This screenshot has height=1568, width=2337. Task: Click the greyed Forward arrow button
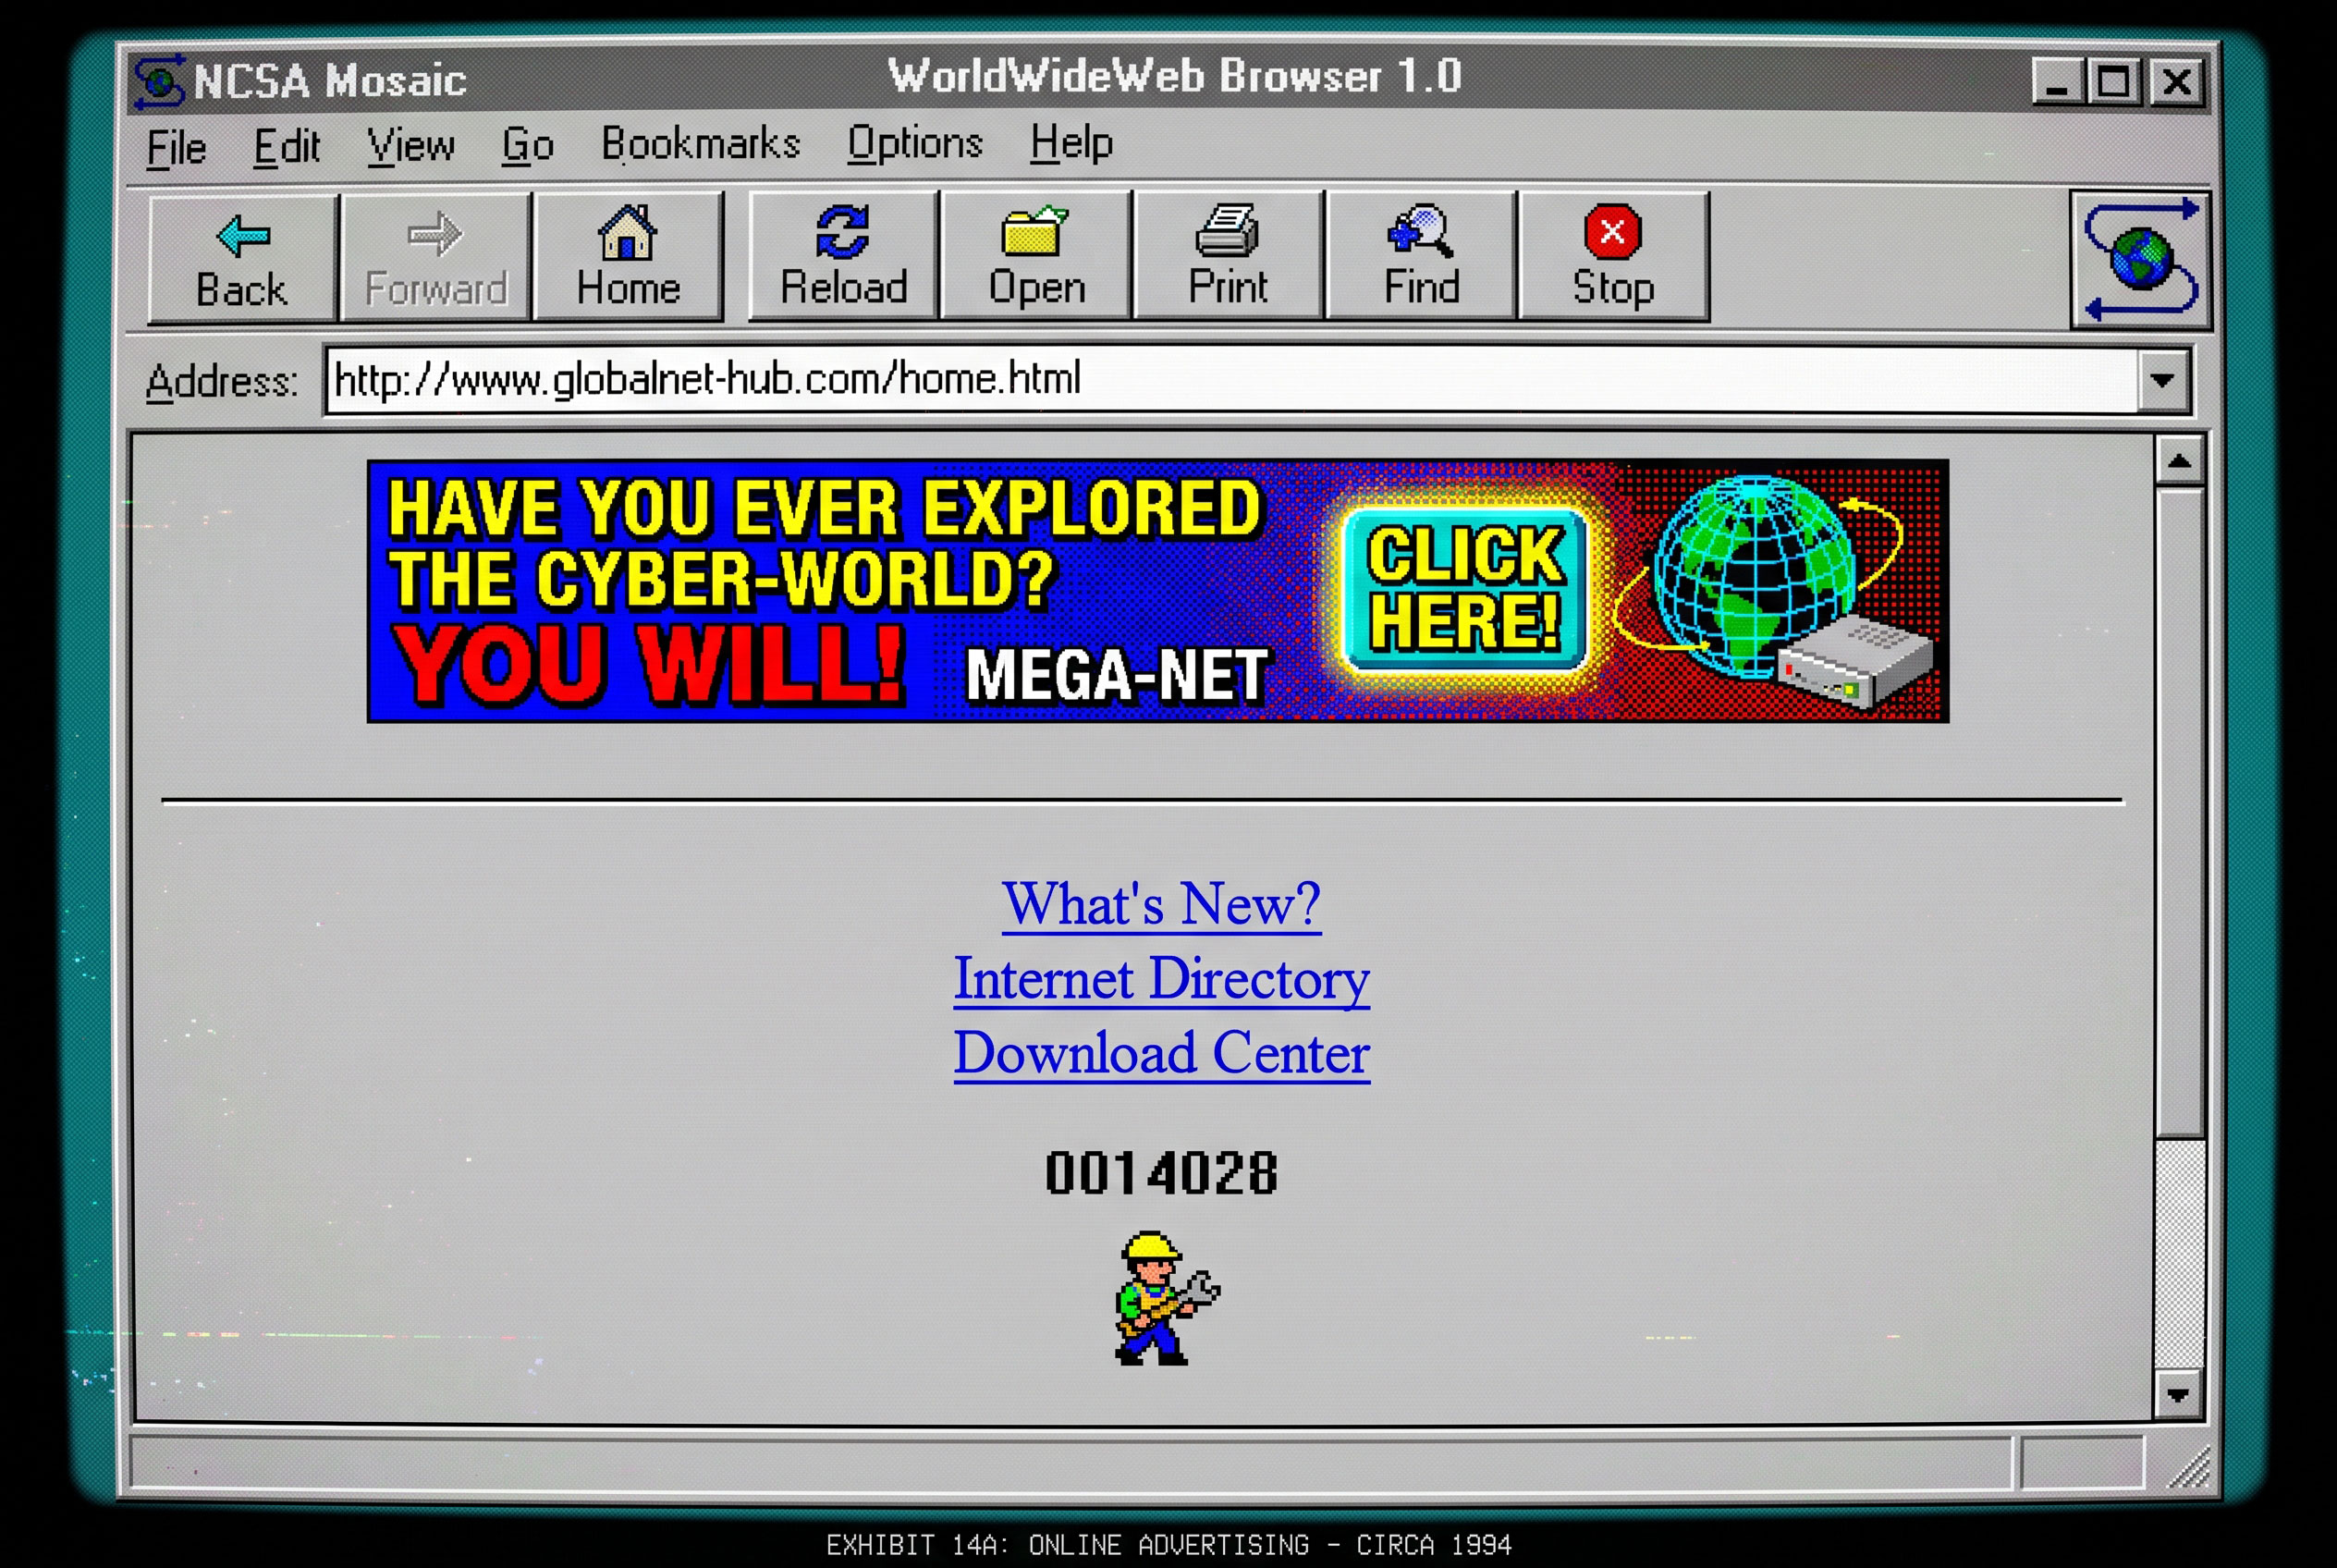[435, 258]
